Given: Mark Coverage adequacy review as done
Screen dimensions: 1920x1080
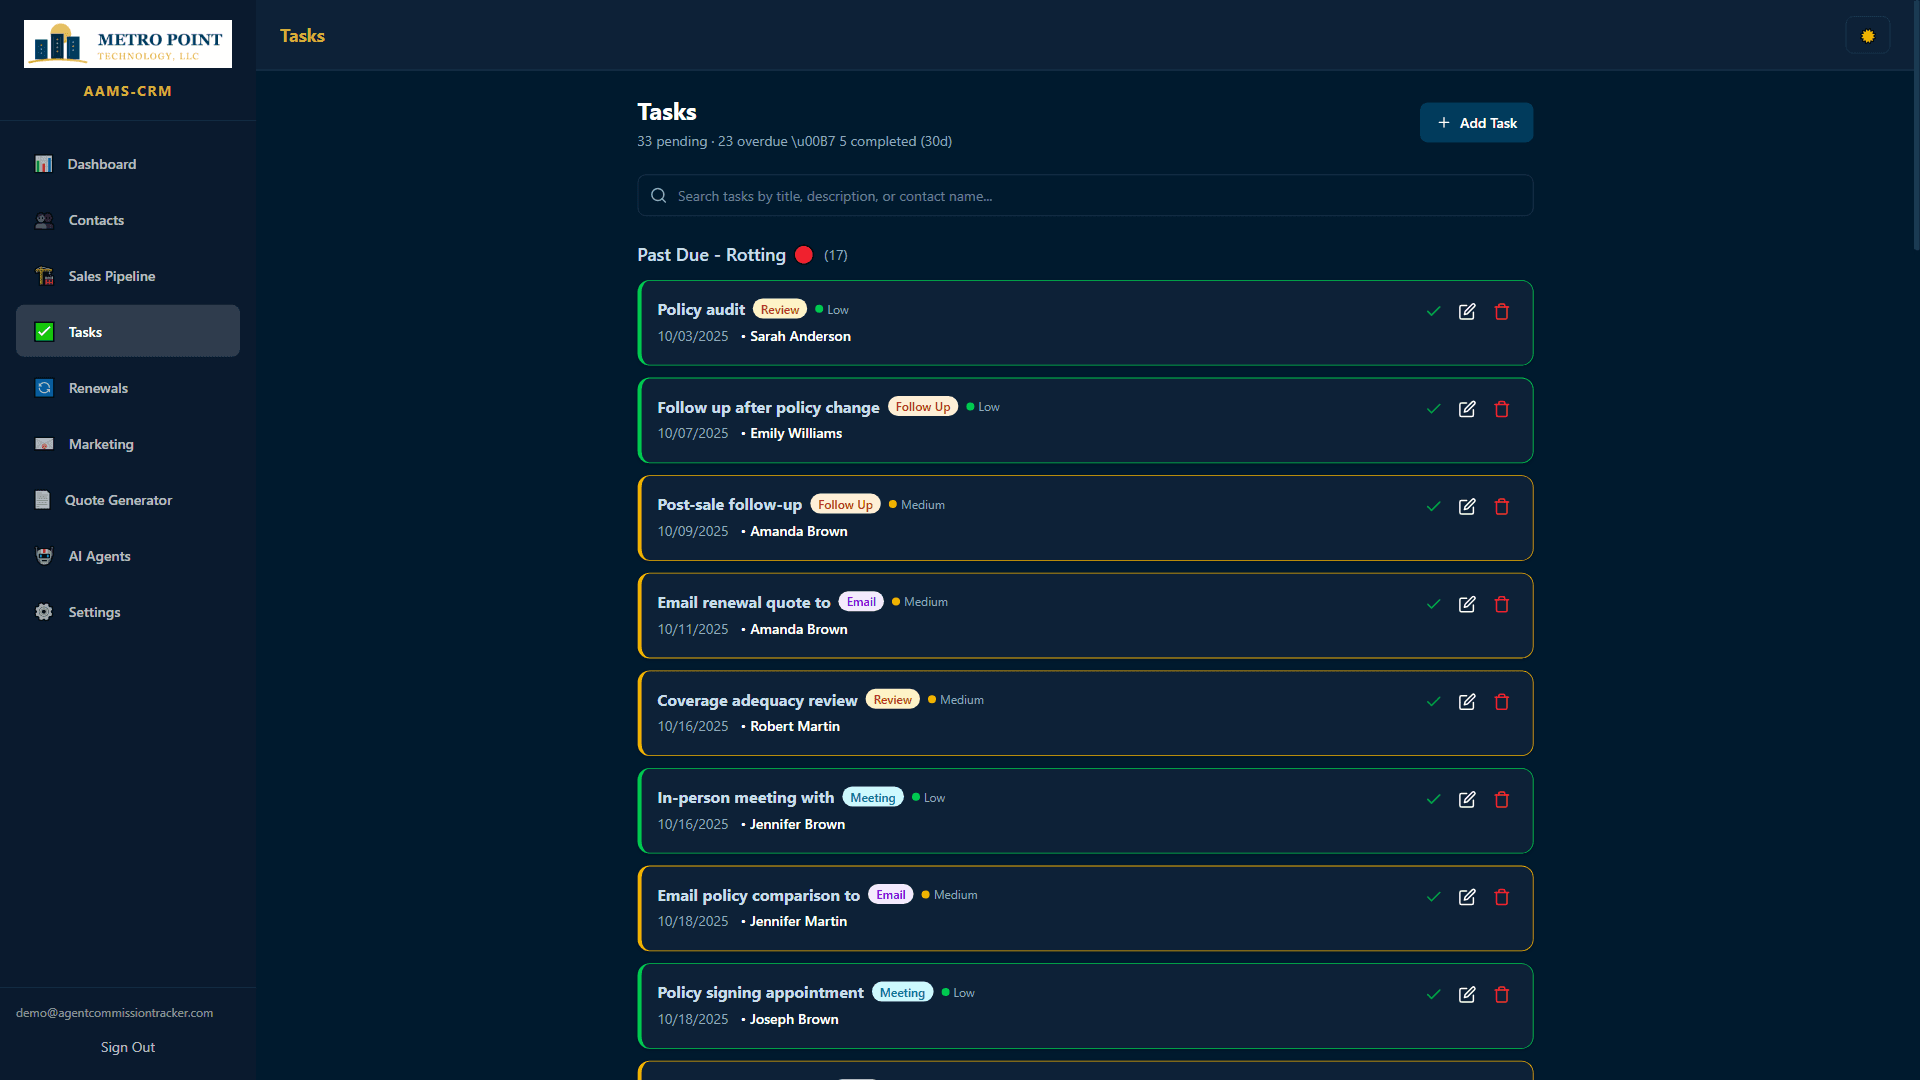Looking at the screenshot, I should click(x=1433, y=701).
